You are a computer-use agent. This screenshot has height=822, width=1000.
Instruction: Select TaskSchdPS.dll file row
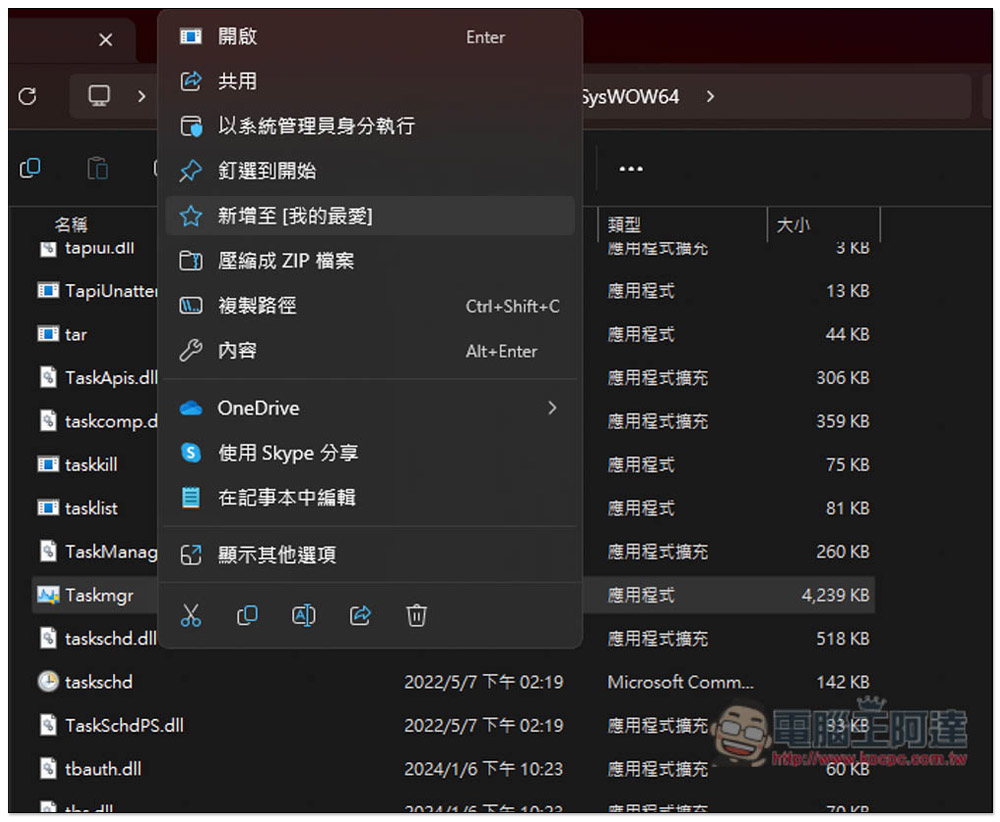click(x=453, y=726)
